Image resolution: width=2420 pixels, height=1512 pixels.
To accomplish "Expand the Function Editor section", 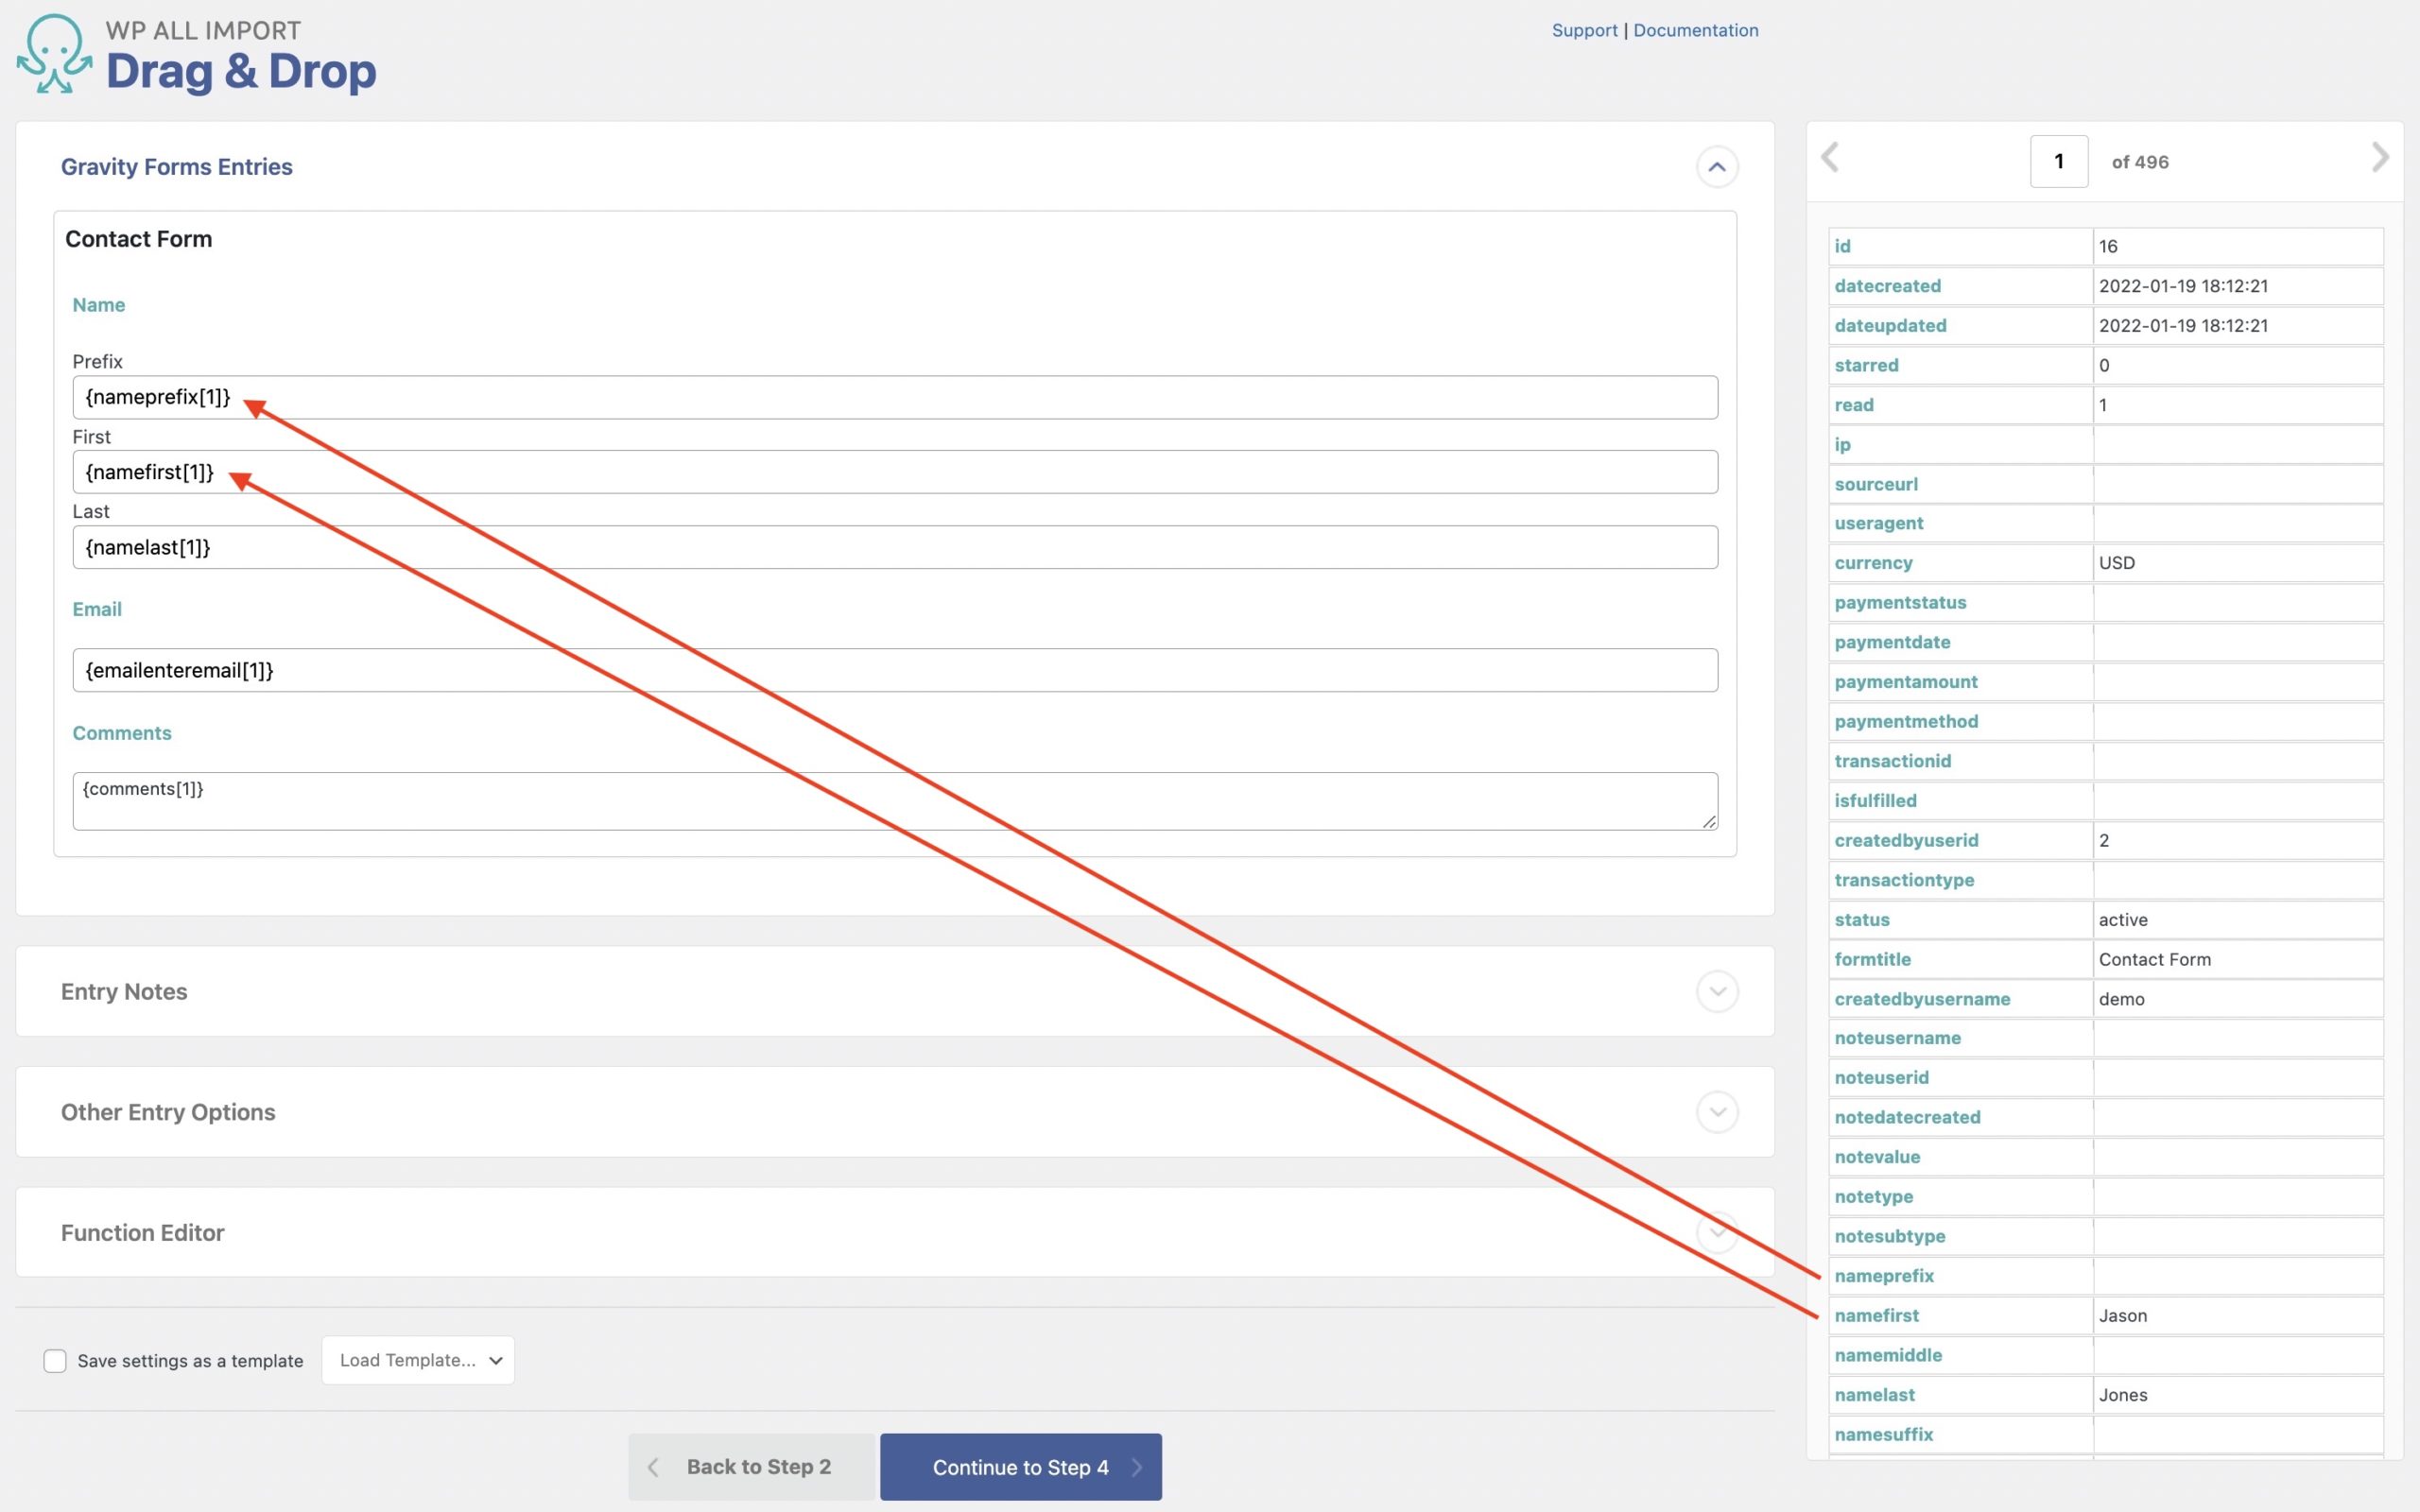I will (x=1717, y=1232).
